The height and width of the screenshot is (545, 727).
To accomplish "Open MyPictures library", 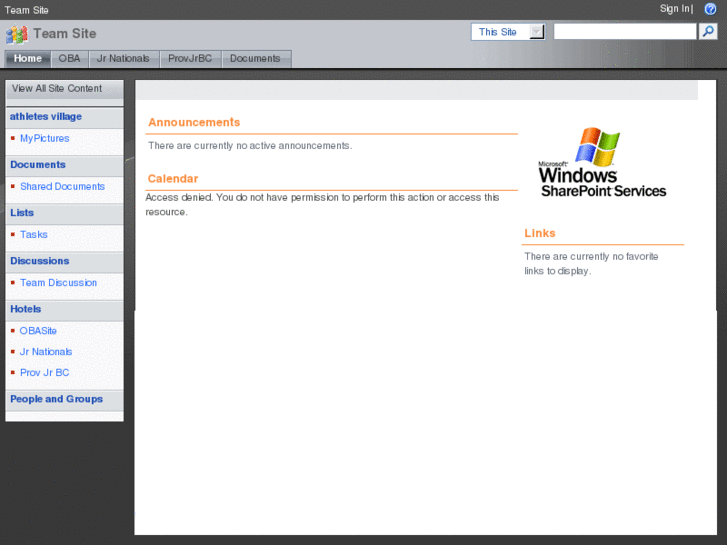I will (x=45, y=138).
